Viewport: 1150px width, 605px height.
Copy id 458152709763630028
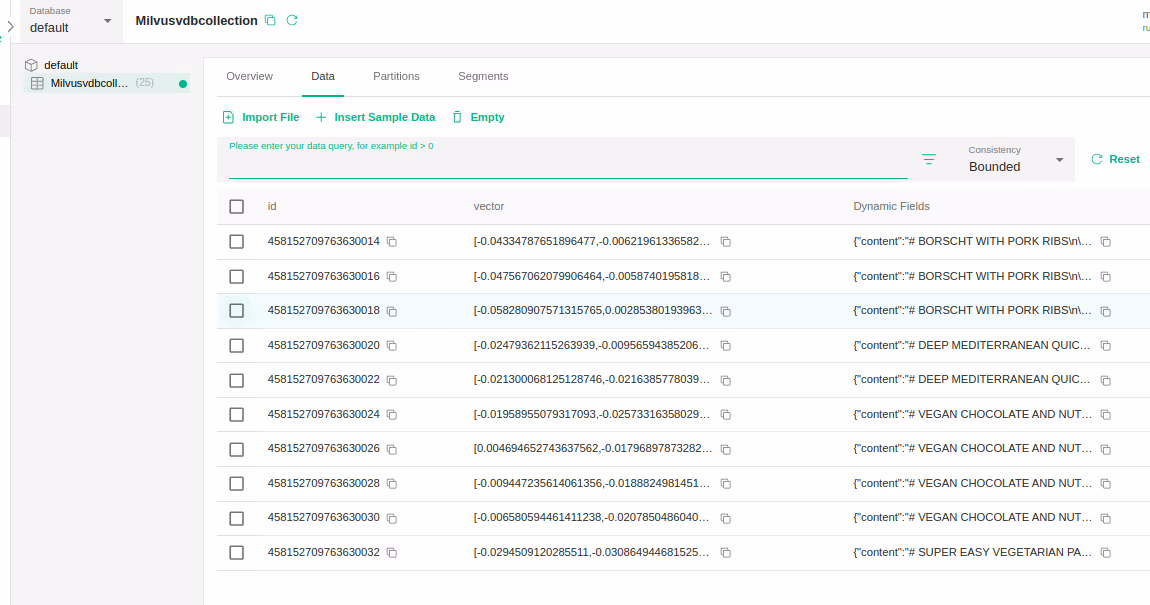click(x=392, y=484)
